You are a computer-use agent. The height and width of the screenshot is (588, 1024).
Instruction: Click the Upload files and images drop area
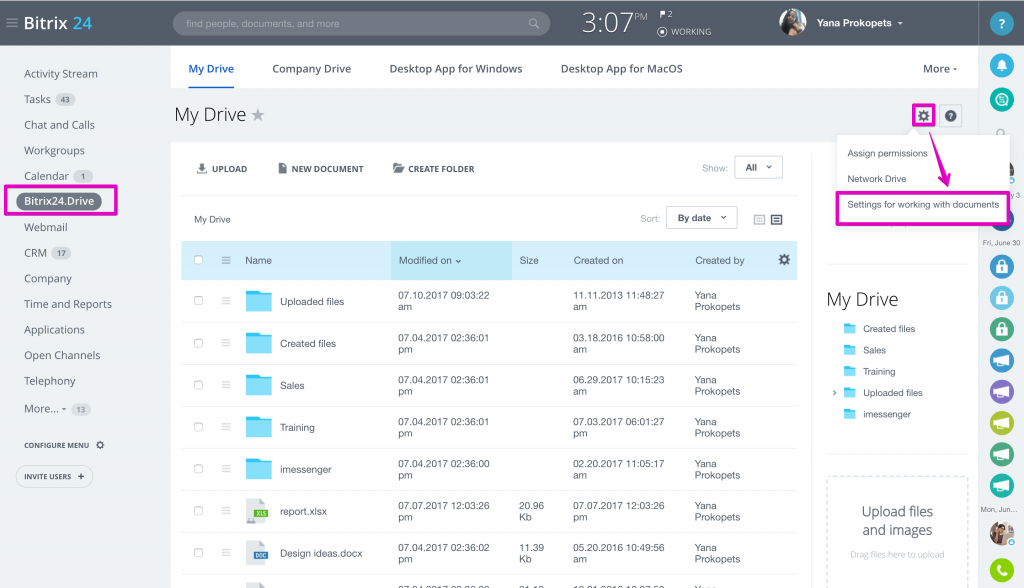[897, 532]
